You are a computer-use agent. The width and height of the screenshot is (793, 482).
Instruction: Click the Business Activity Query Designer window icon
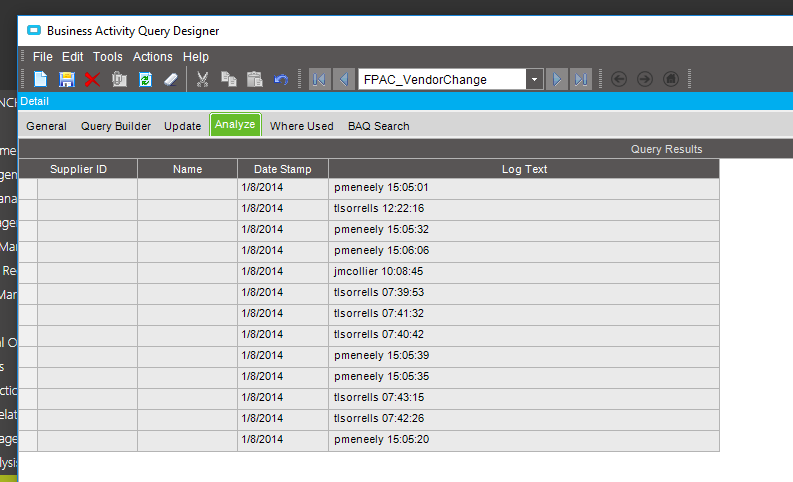tap(34, 30)
